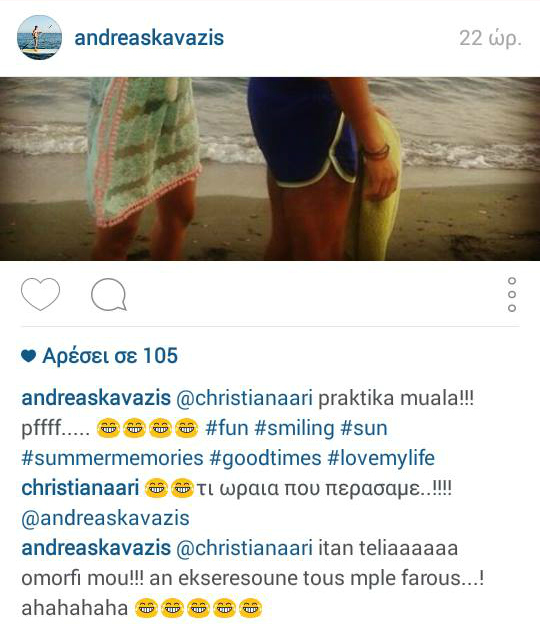Viewport: 540px width, 624px height.
Task: Open the #lovemylife hashtag
Action: 381,458
